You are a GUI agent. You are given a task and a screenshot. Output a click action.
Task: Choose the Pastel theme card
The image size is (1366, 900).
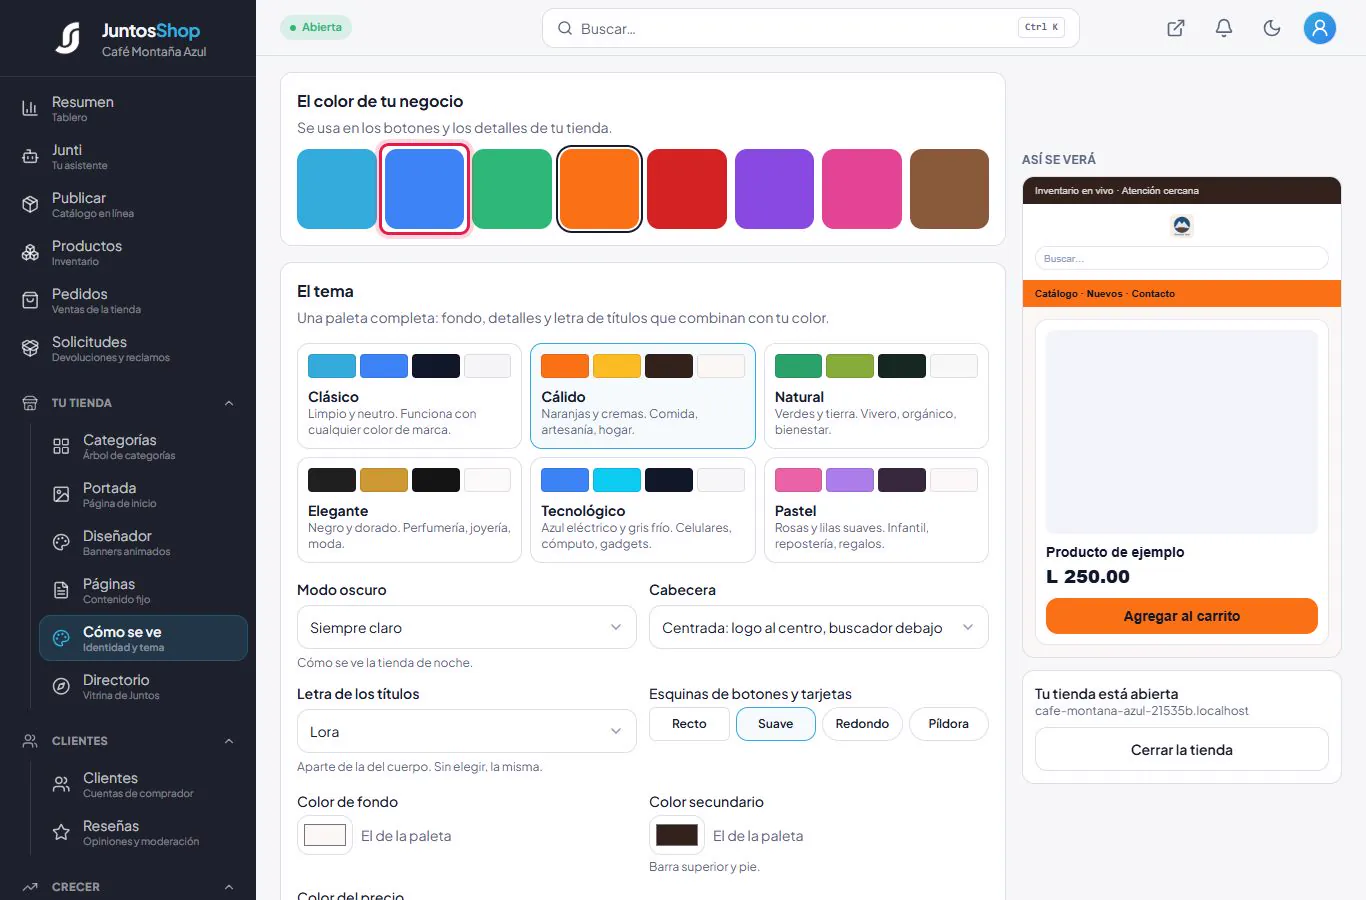pos(876,510)
